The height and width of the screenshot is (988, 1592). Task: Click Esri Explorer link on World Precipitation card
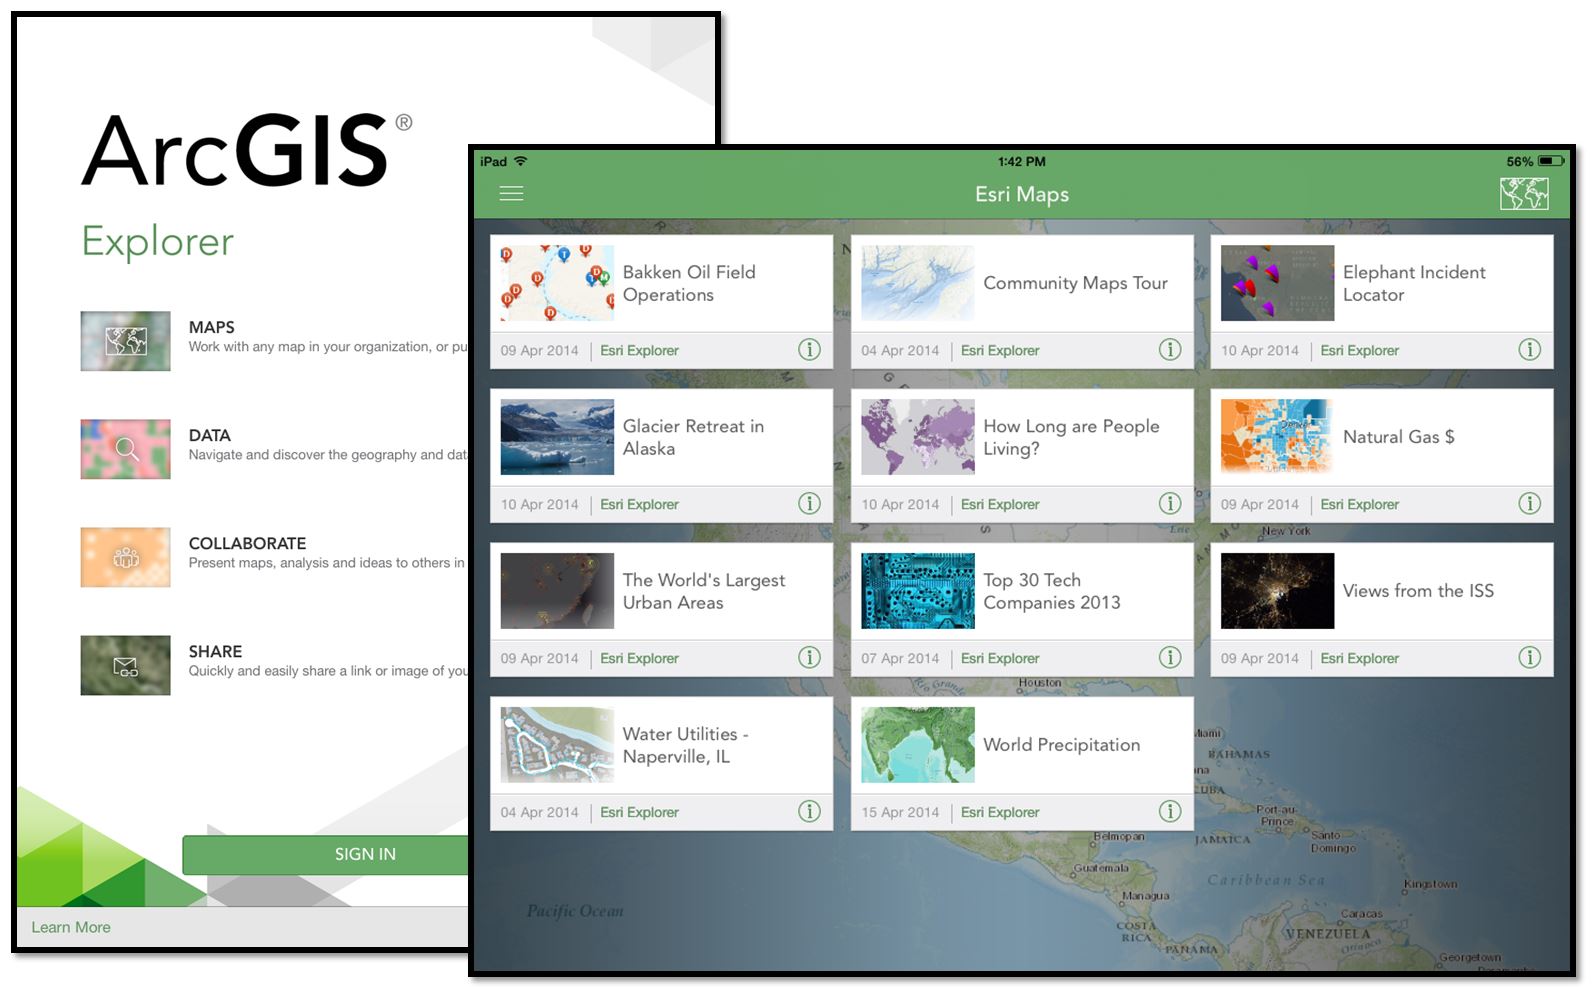1000,813
